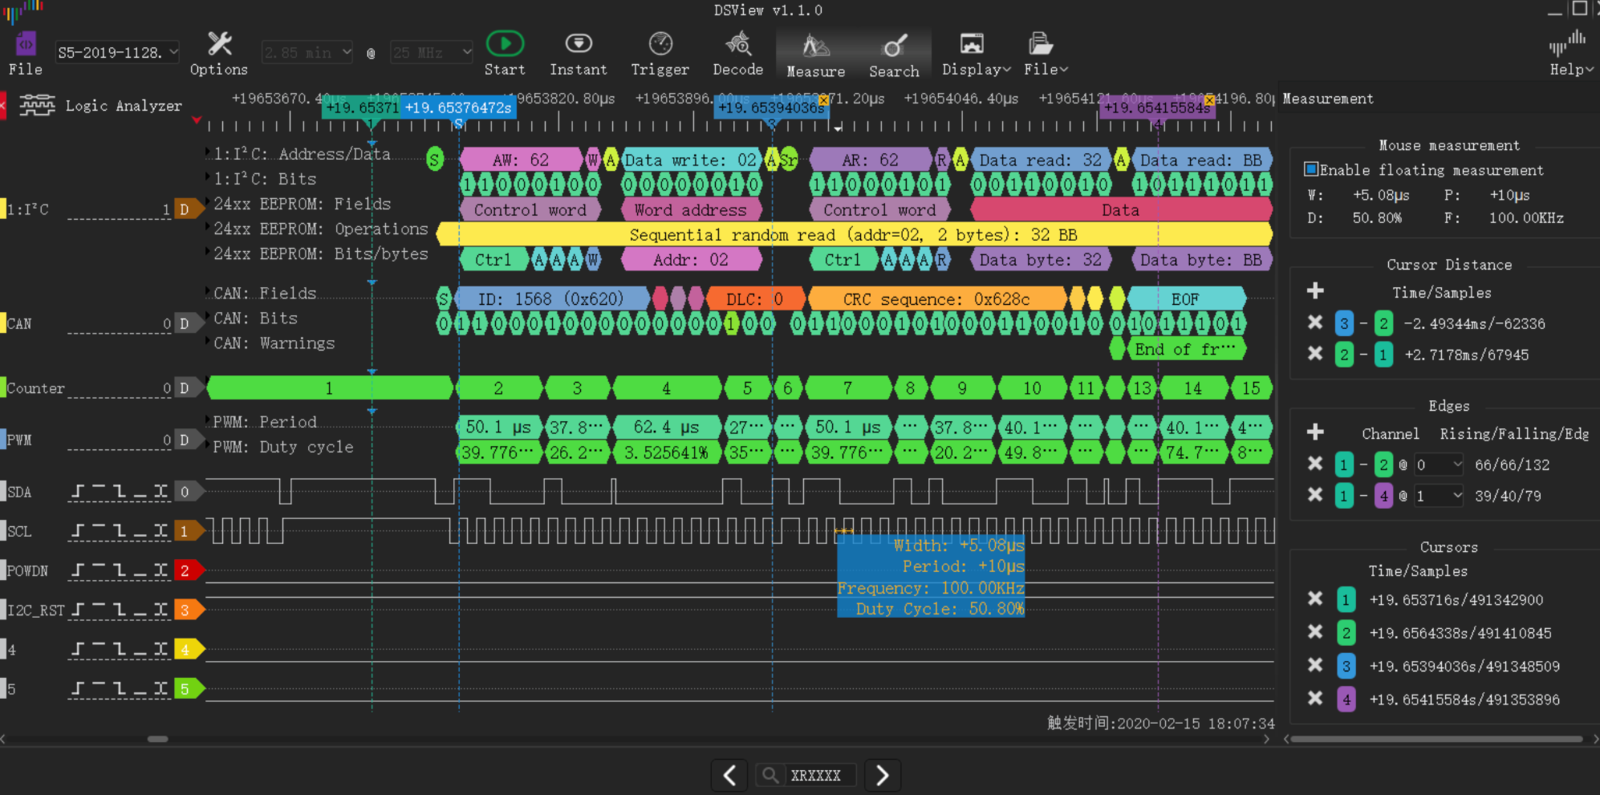The width and height of the screenshot is (1600, 795).
Task: Select the cursor flag +19.65376472s
Action: (x=458, y=107)
